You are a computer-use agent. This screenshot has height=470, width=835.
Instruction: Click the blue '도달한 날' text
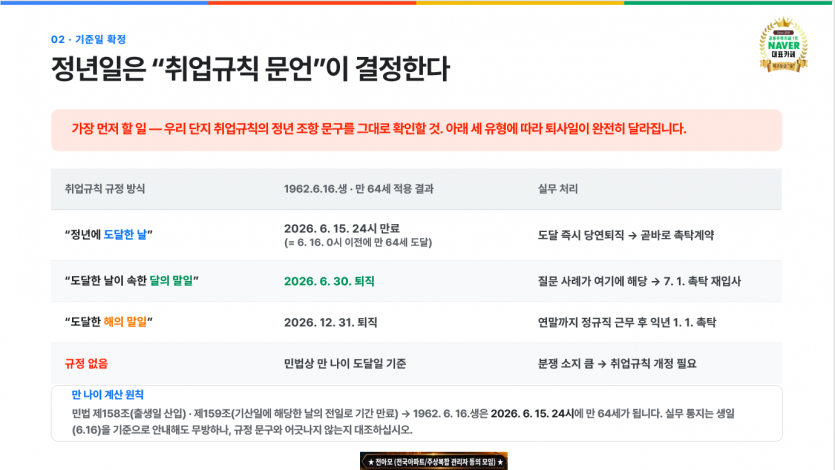point(125,235)
